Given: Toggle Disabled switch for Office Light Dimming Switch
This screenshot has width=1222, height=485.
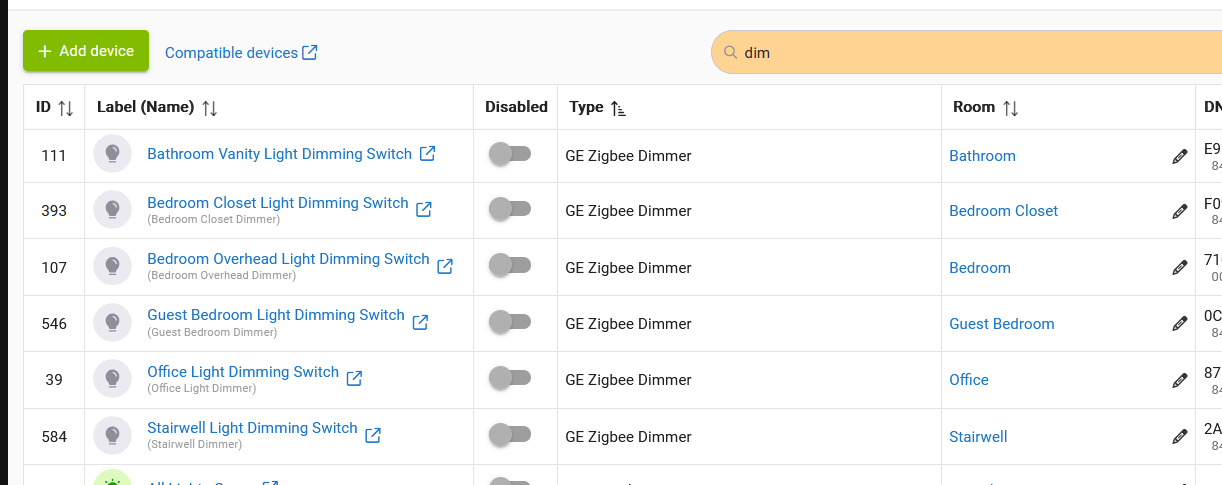Looking at the screenshot, I should pyautogui.click(x=509, y=378).
